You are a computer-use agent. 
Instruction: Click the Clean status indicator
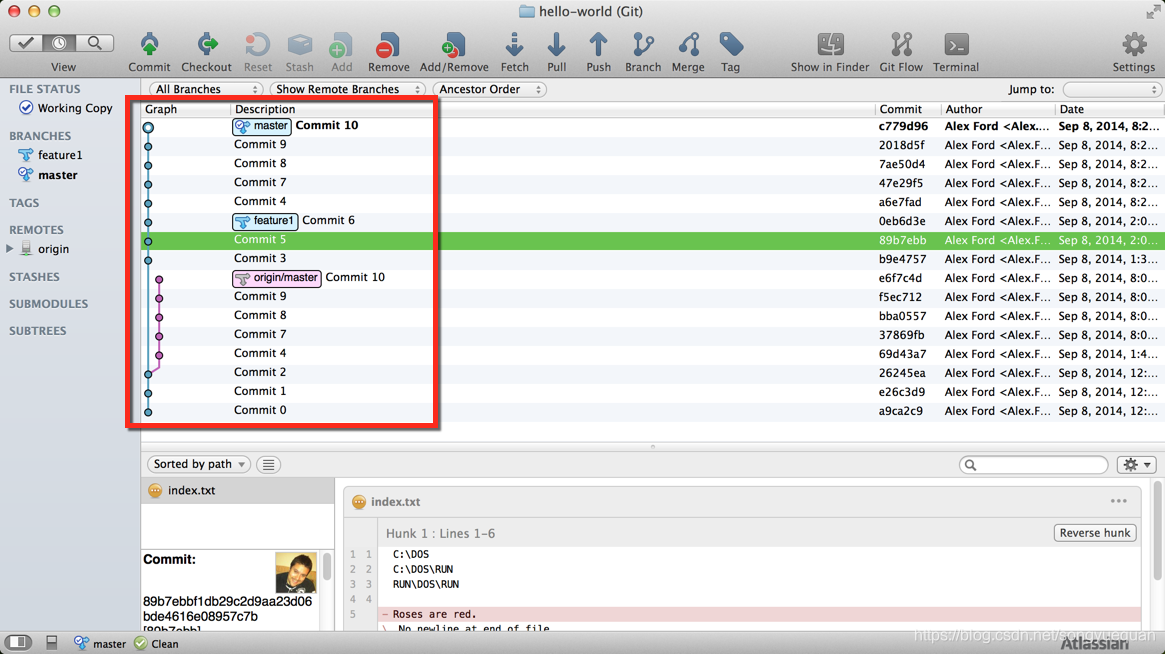[157, 644]
